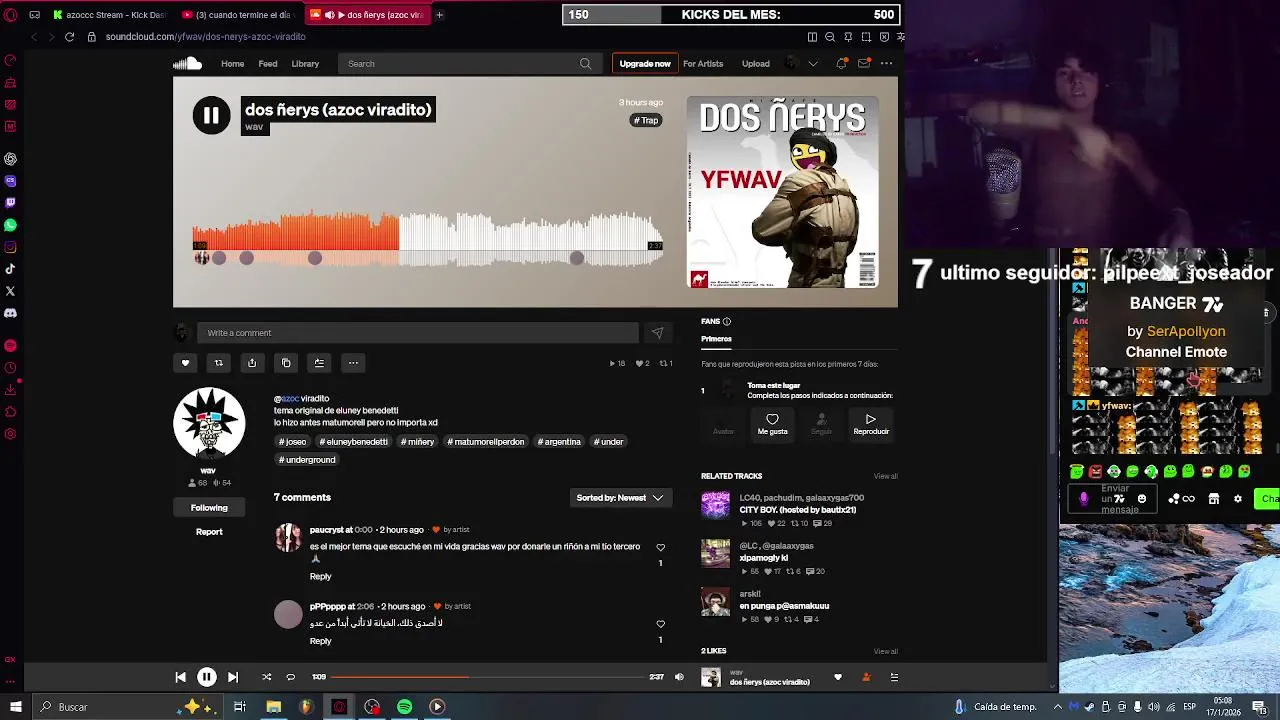Screen dimensions: 1280x720
Task: Open the Home tab in SoundCloud
Action: point(232,64)
